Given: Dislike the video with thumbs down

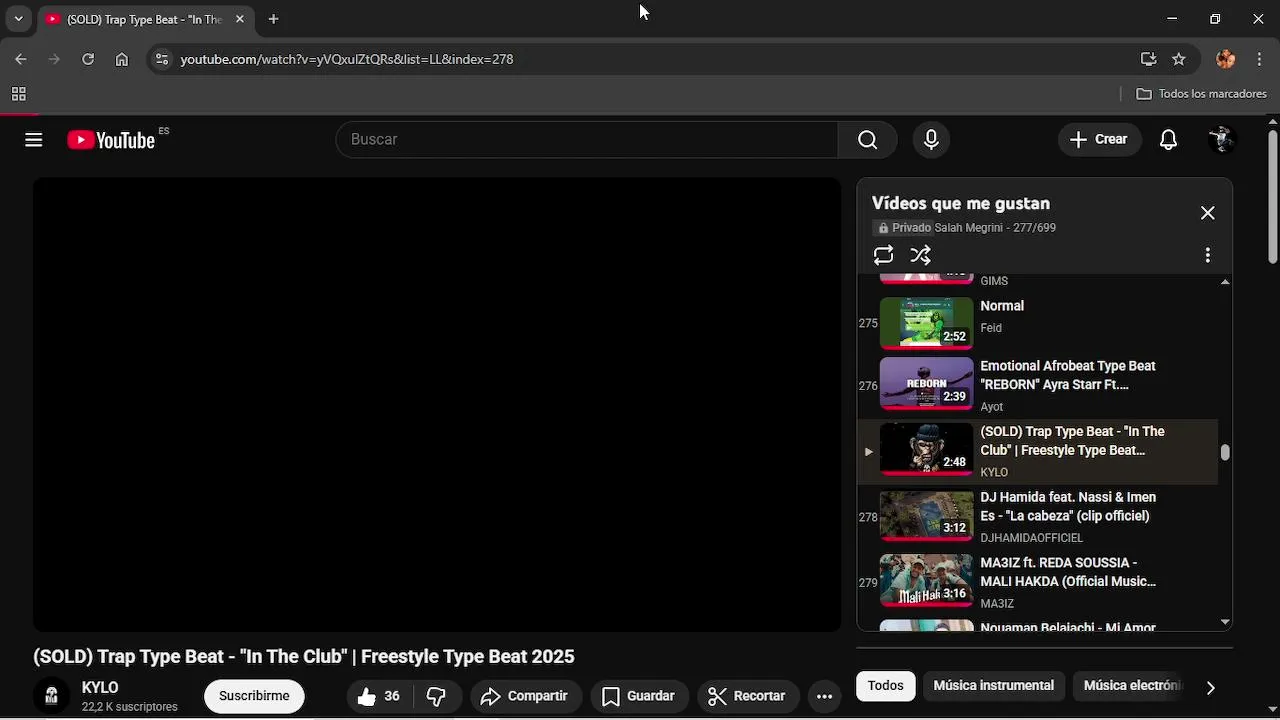Looking at the screenshot, I should tap(437, 696).
